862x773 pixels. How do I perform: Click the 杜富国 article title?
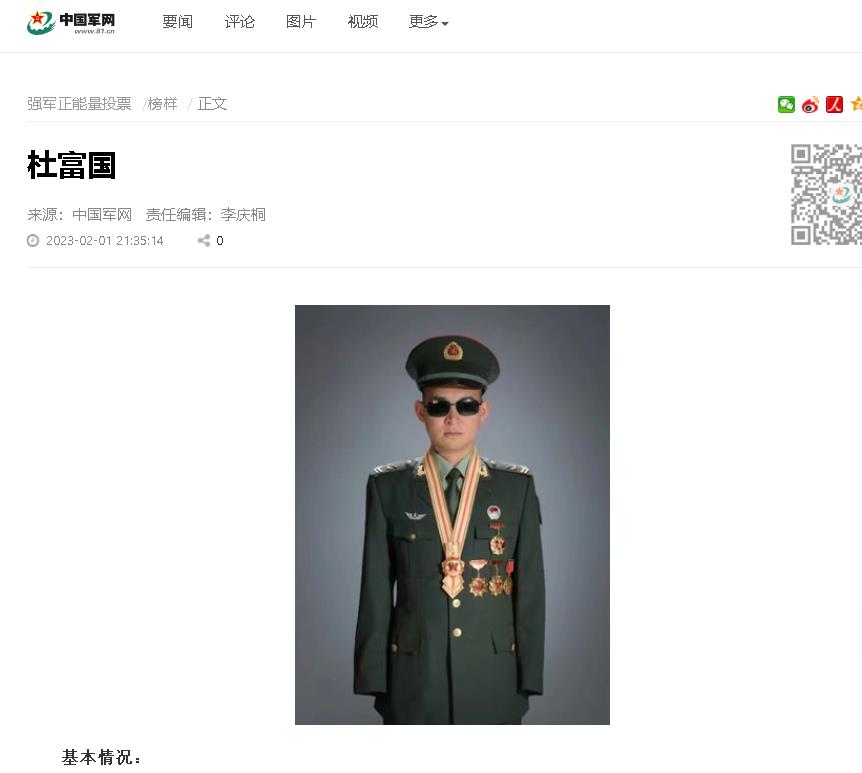point(71,165)
